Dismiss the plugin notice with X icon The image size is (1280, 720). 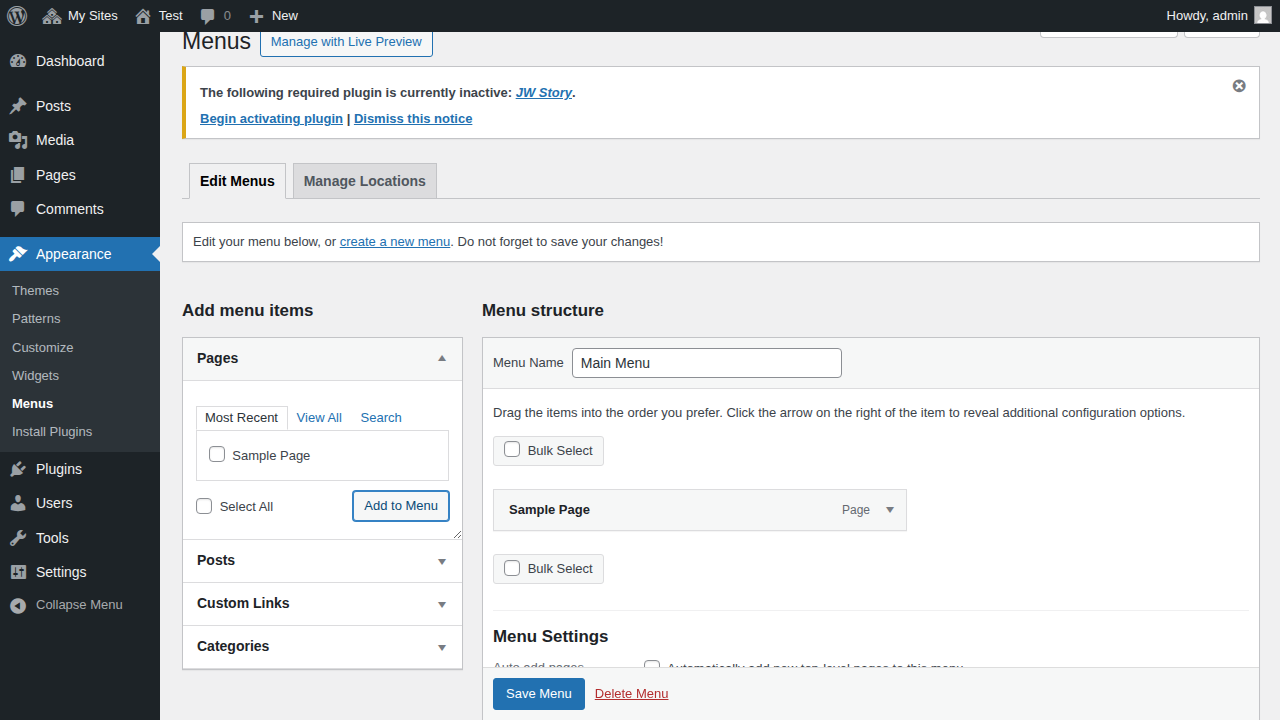[1239, 86]
